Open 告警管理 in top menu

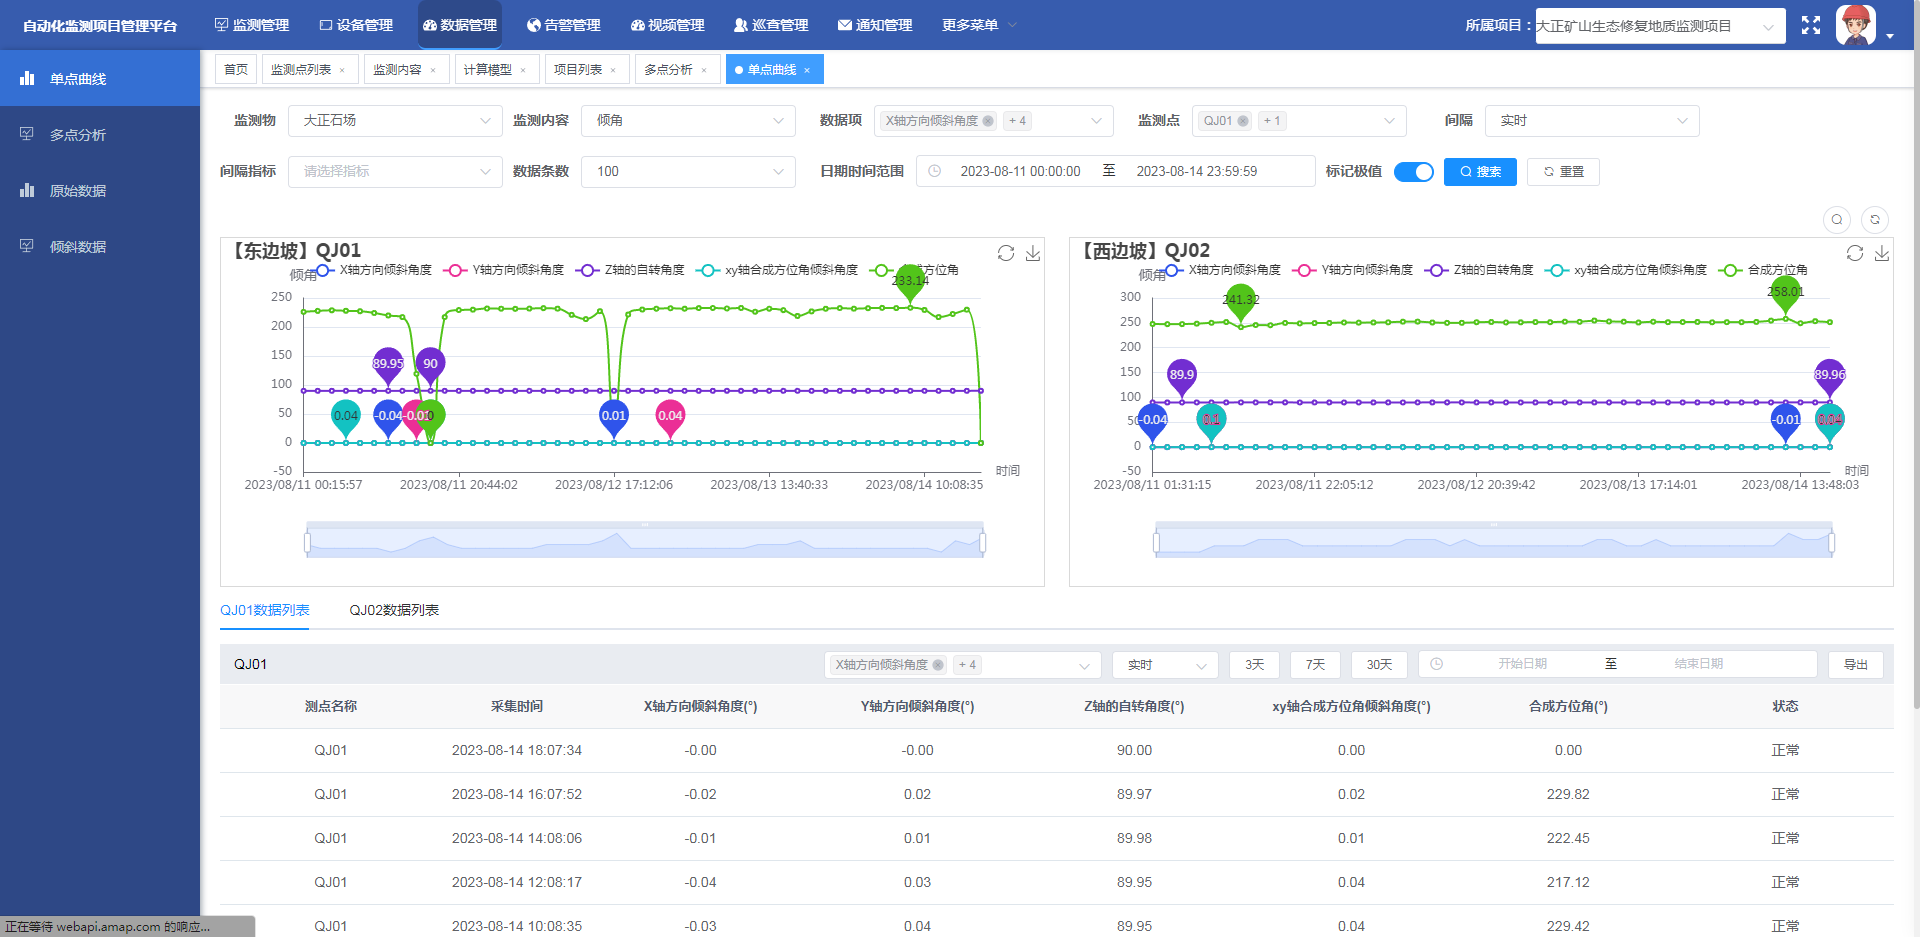click(x=563, y=25)
